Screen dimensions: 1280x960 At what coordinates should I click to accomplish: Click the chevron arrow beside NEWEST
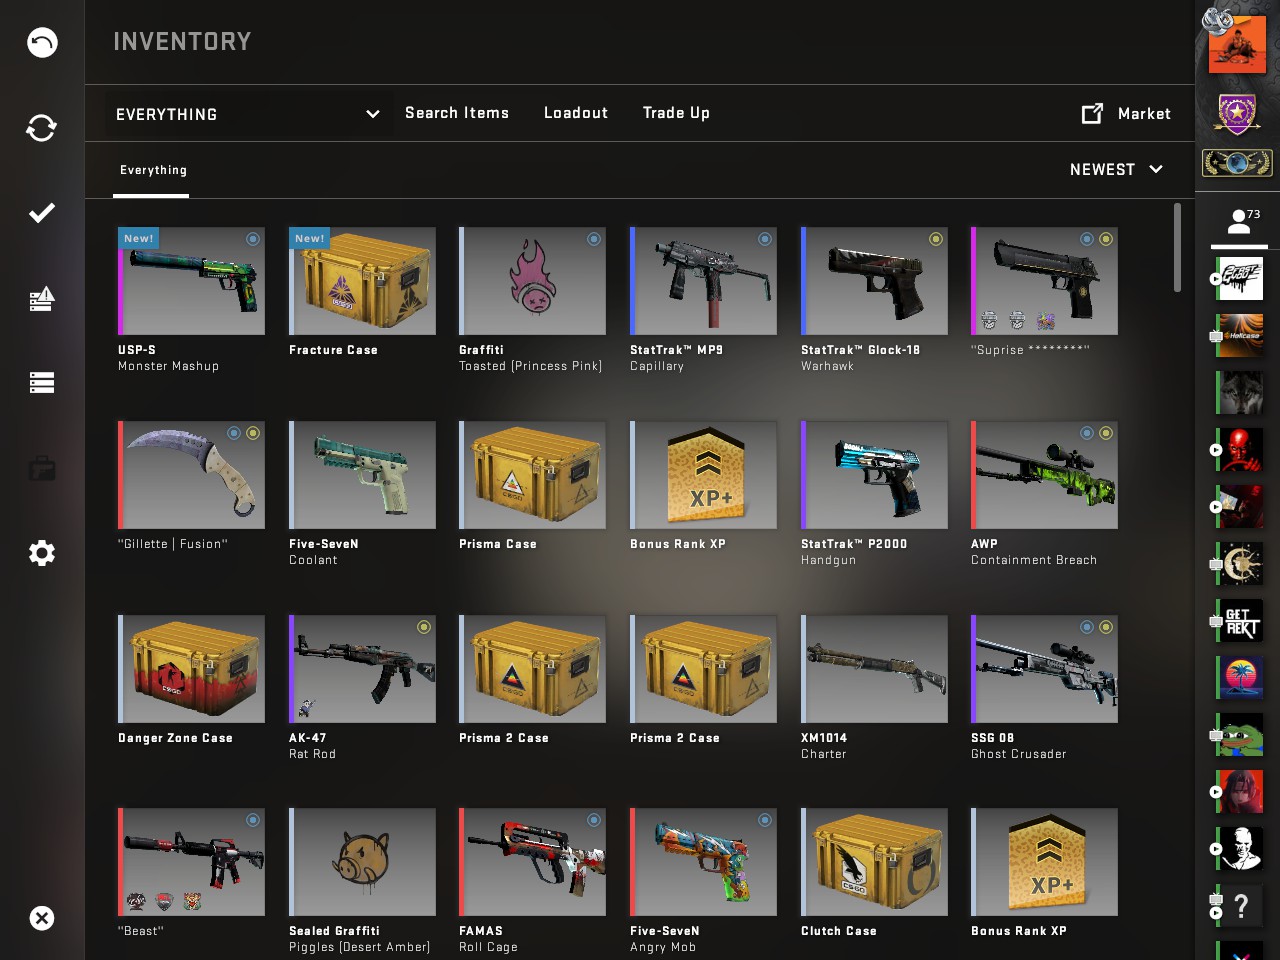coord(1156,169)
